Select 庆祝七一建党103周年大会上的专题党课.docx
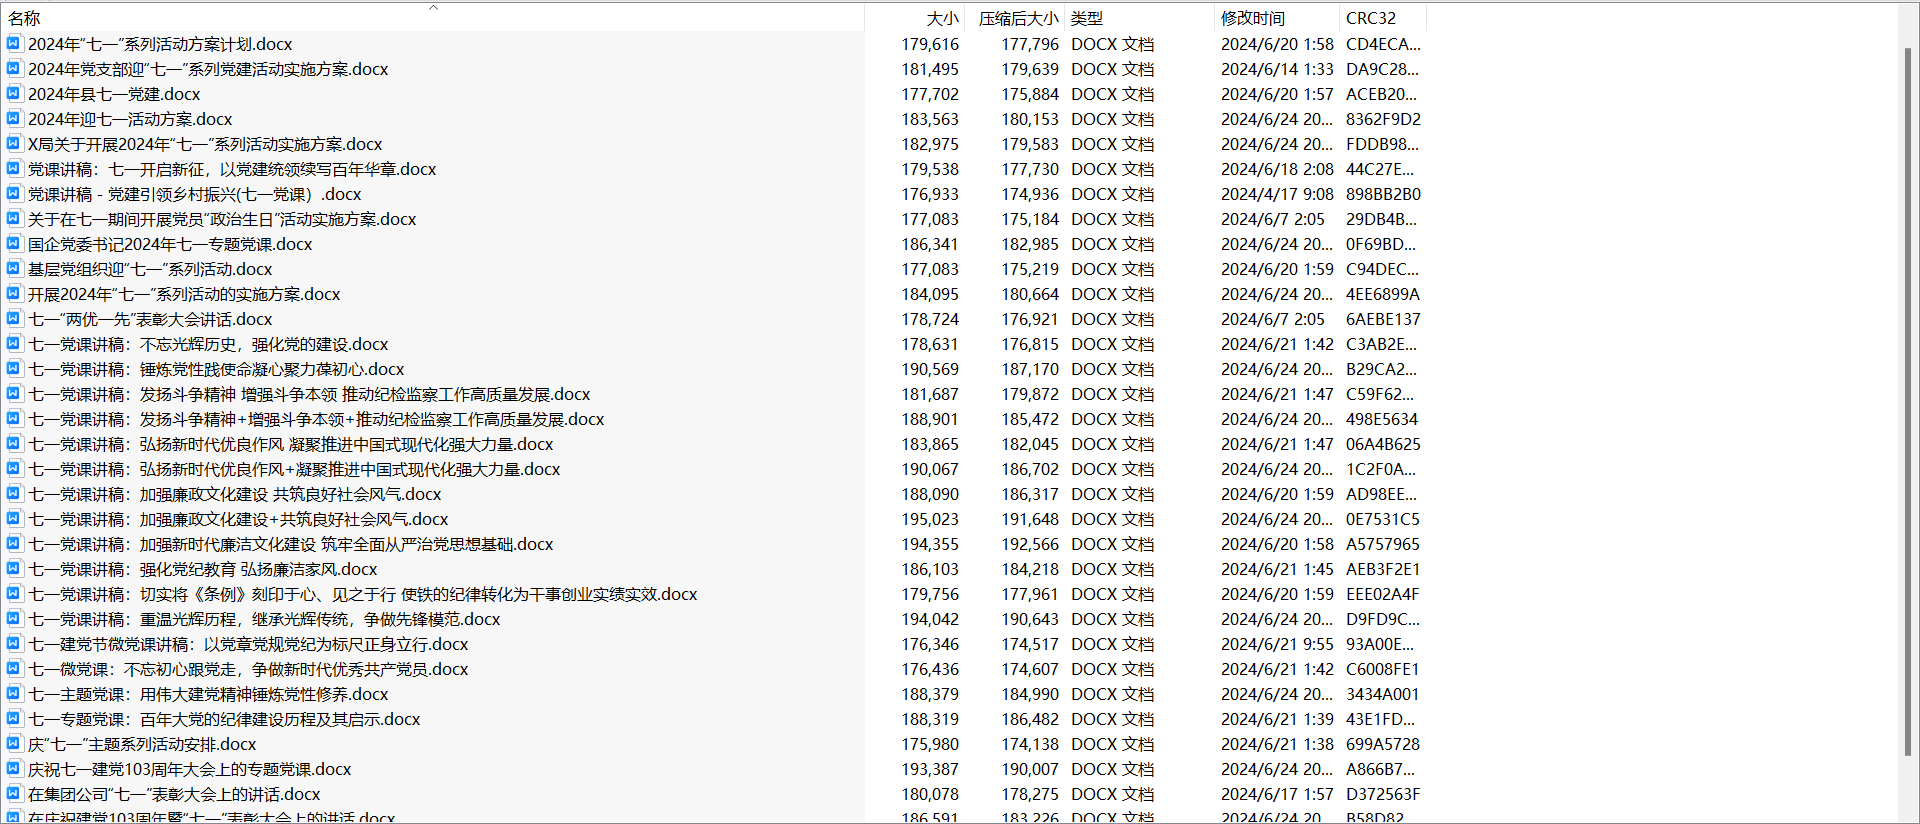Viewport: 1920px width, 824px height. click(190, 769)
